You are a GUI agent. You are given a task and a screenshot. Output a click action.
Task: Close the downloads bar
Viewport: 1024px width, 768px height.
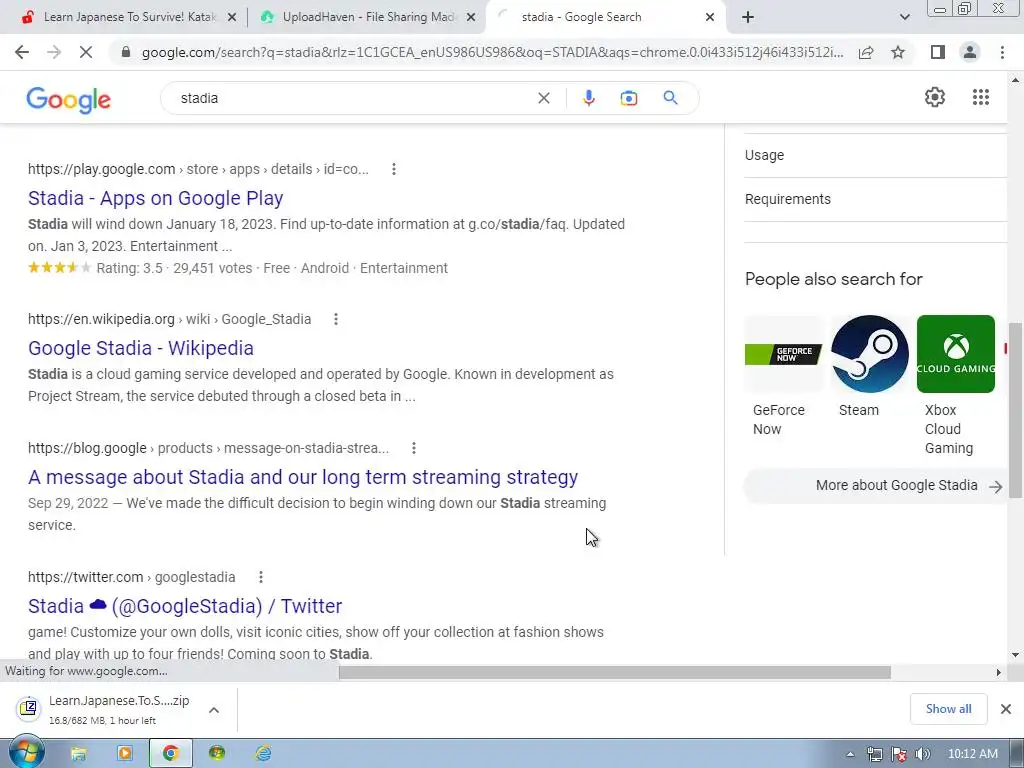click(1006, 709)
